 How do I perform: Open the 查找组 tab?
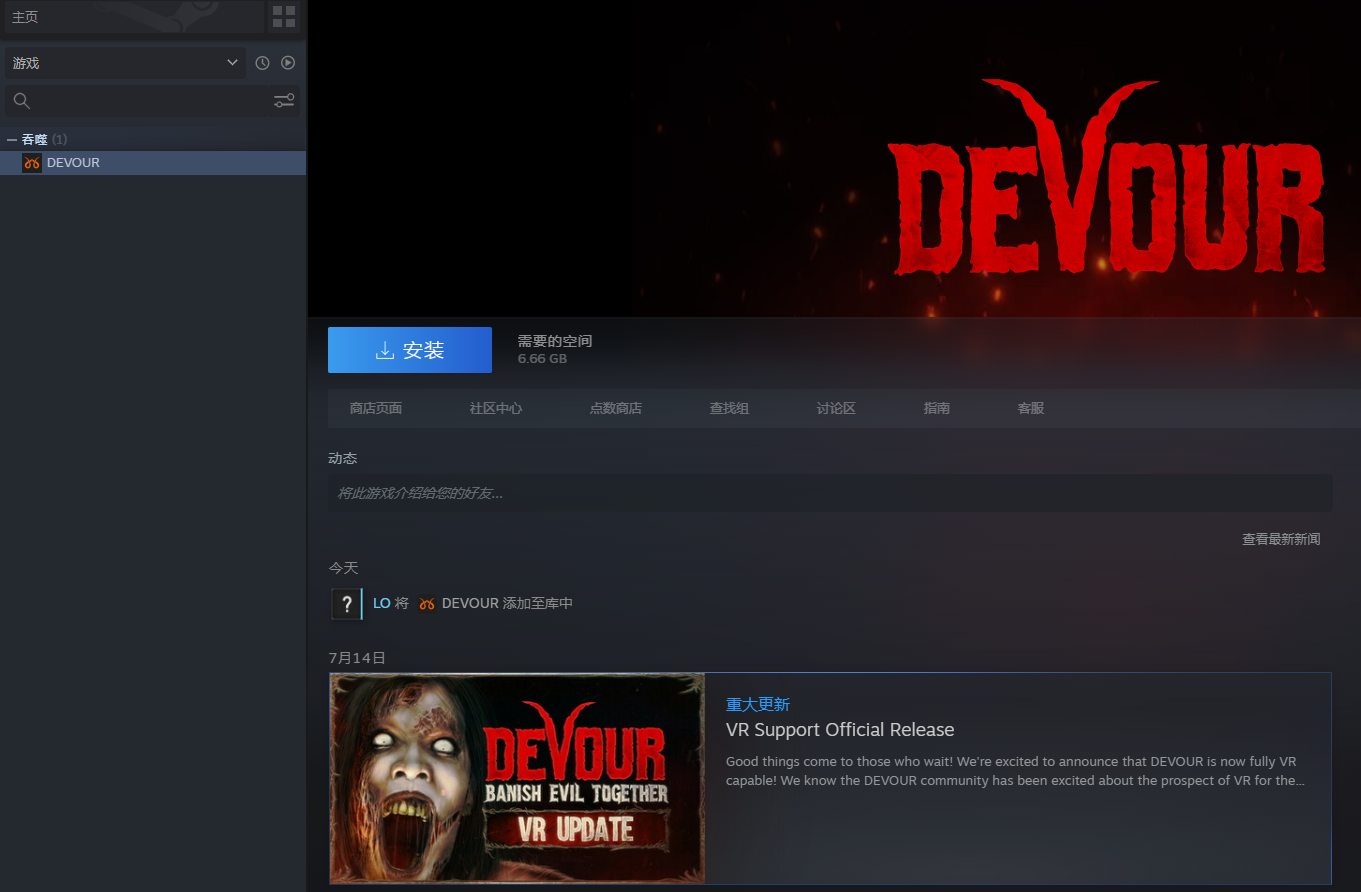729,408
